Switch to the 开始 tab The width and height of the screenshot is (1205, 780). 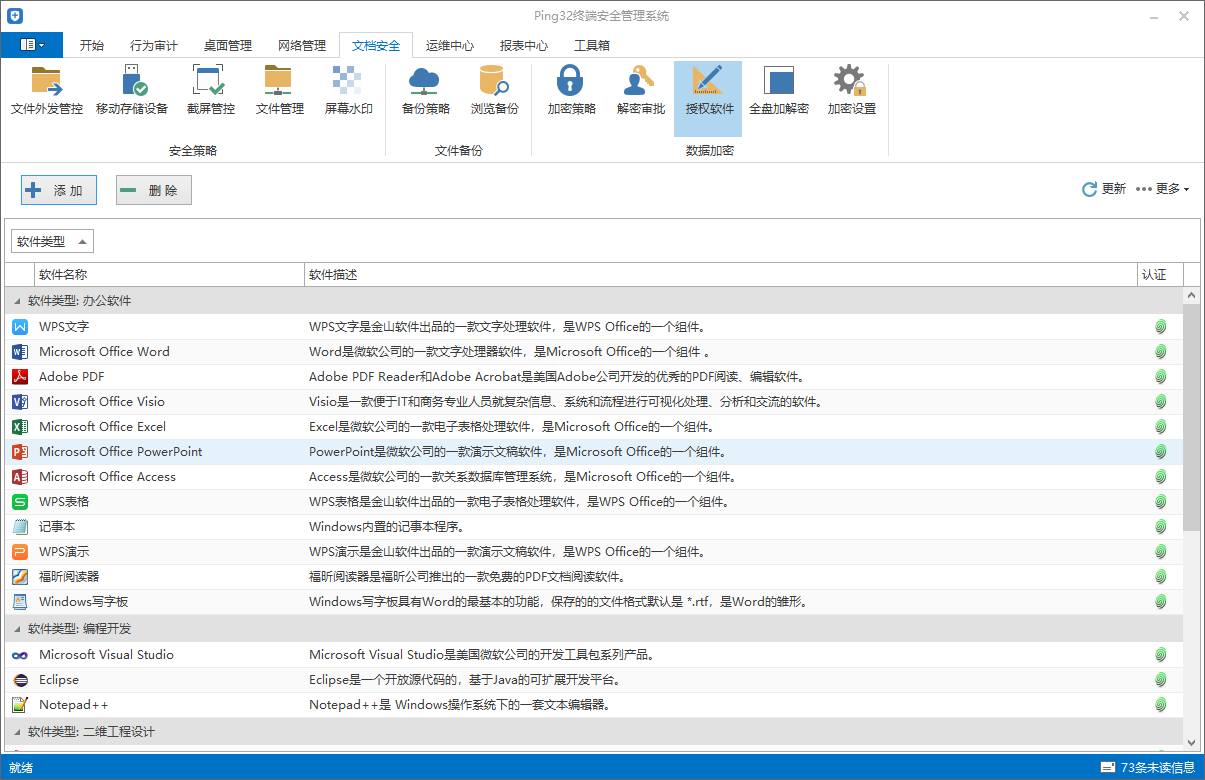tap(92, 45)
